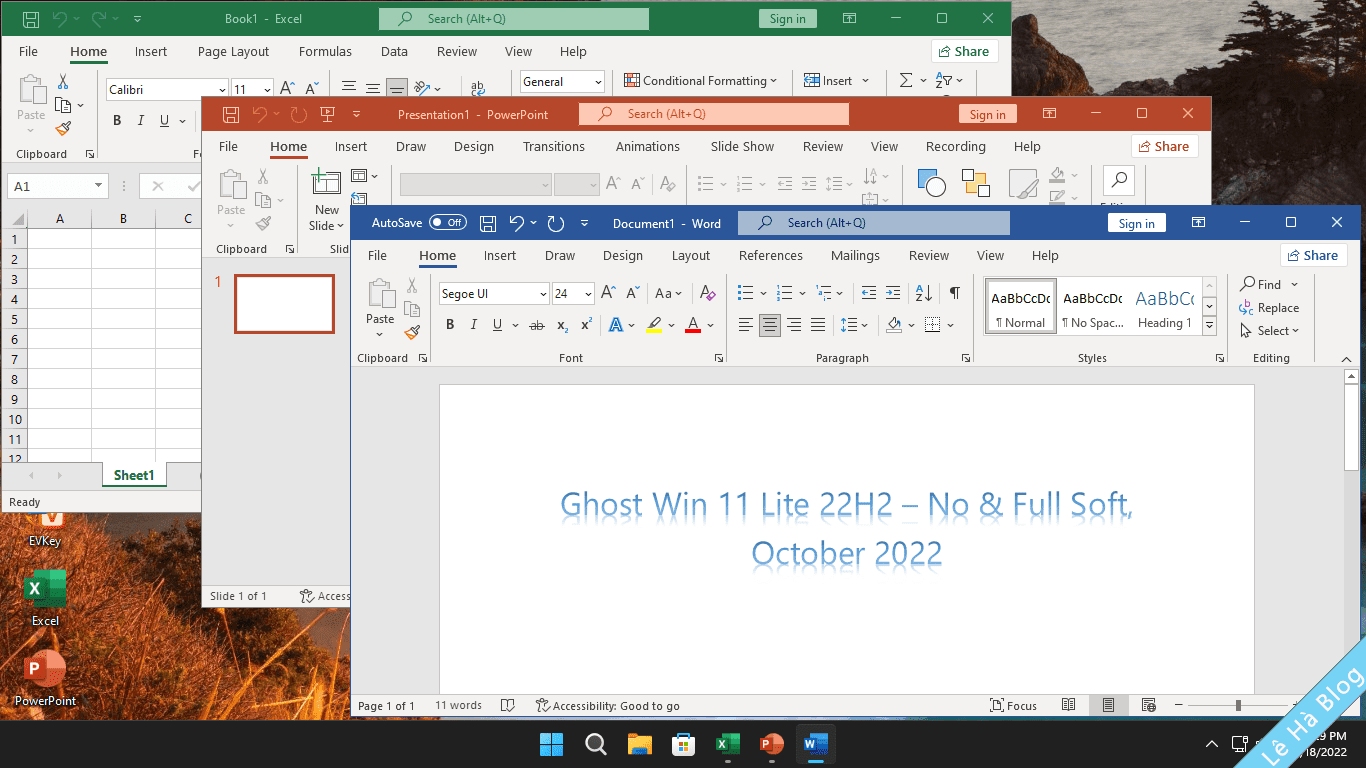Image resolution: width=1366 pixels, height=768 pixels.
Task: Open font size 24 dropdown in Word
Action: coord(588,294)
